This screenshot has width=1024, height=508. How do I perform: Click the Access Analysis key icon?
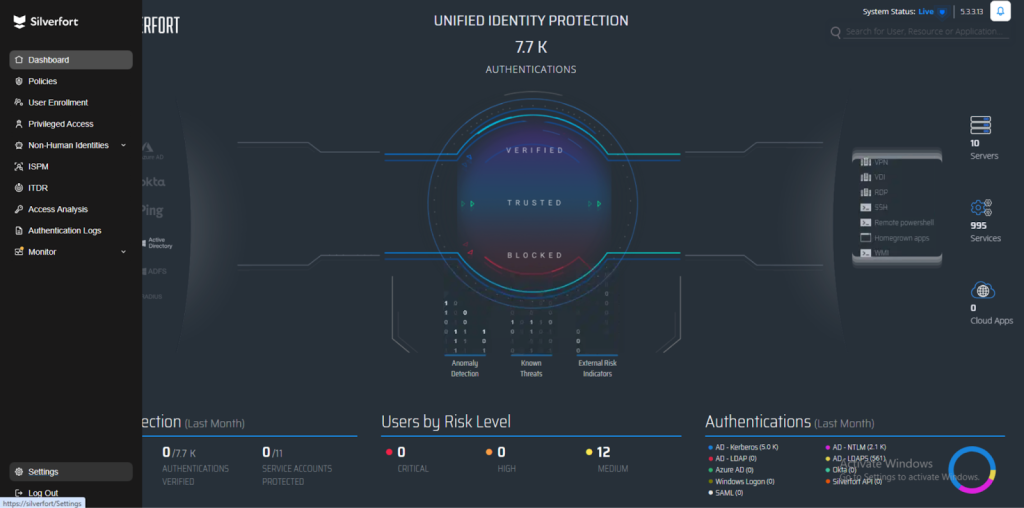click(x=19, y=209)
